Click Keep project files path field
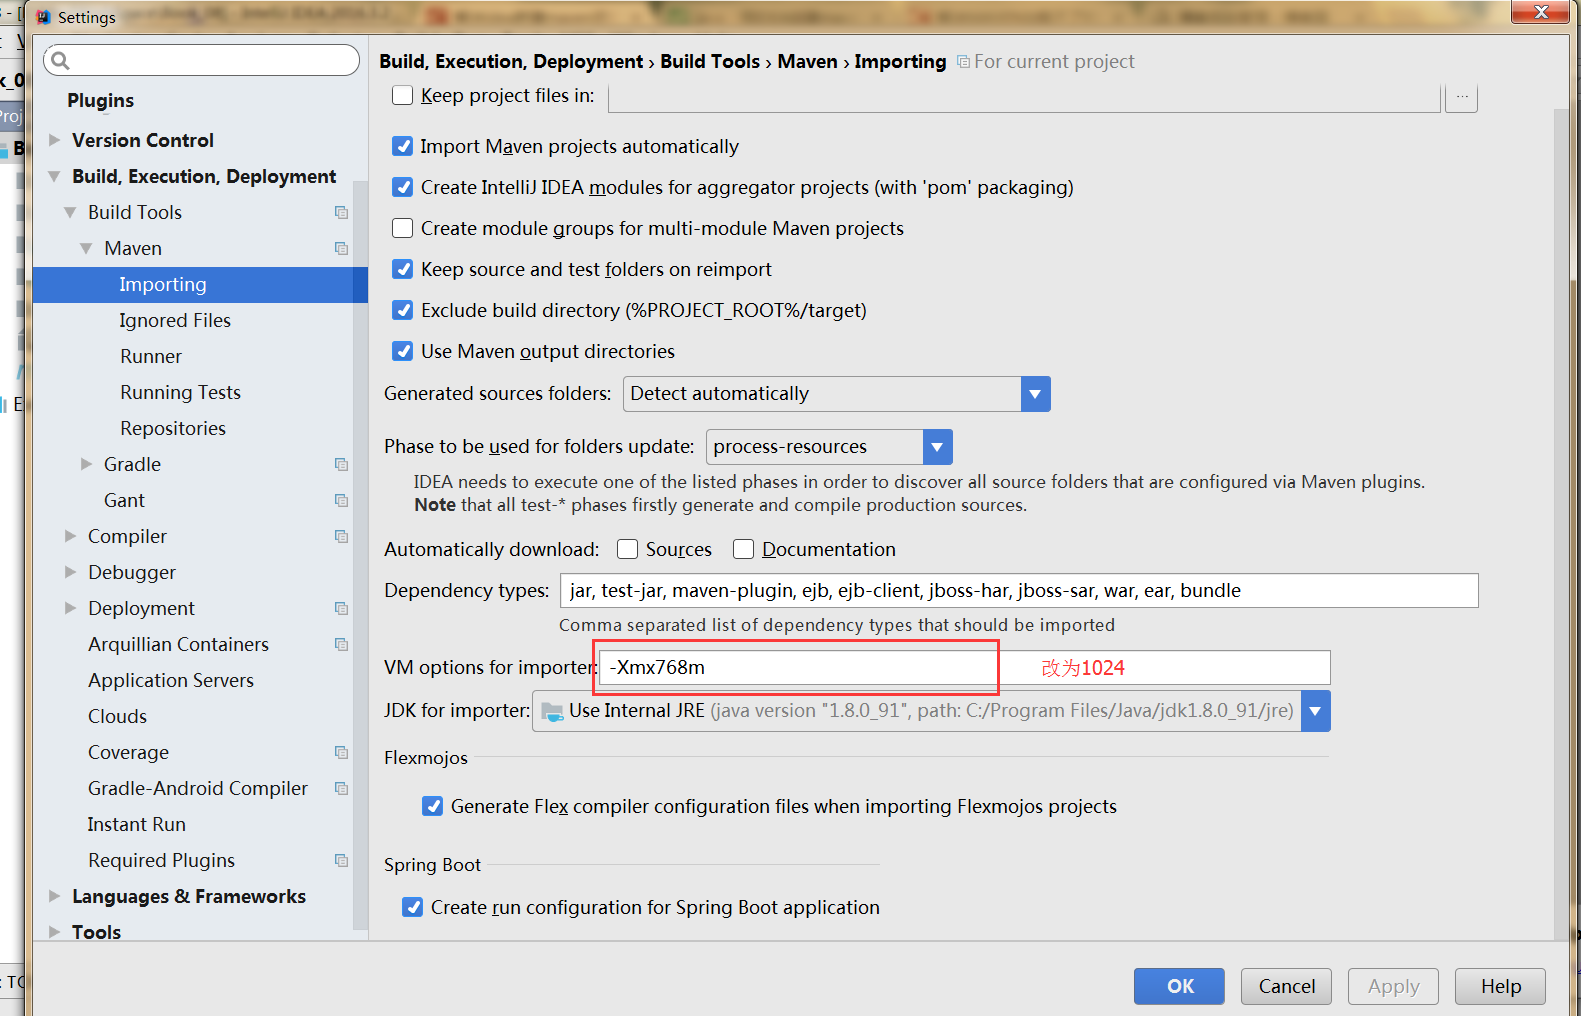Screen dimensions: 1581x1016 tap(1024, 97)
